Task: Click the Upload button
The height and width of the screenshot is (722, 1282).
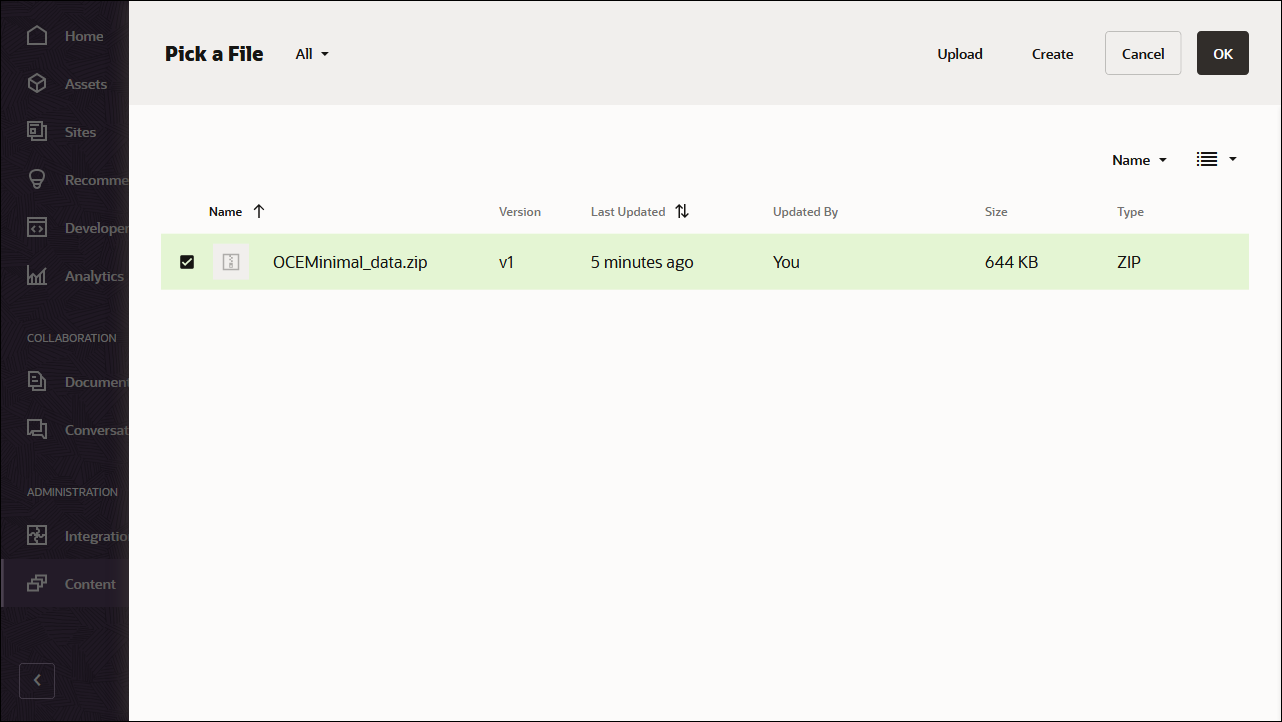Action: [x=959, y=54]
